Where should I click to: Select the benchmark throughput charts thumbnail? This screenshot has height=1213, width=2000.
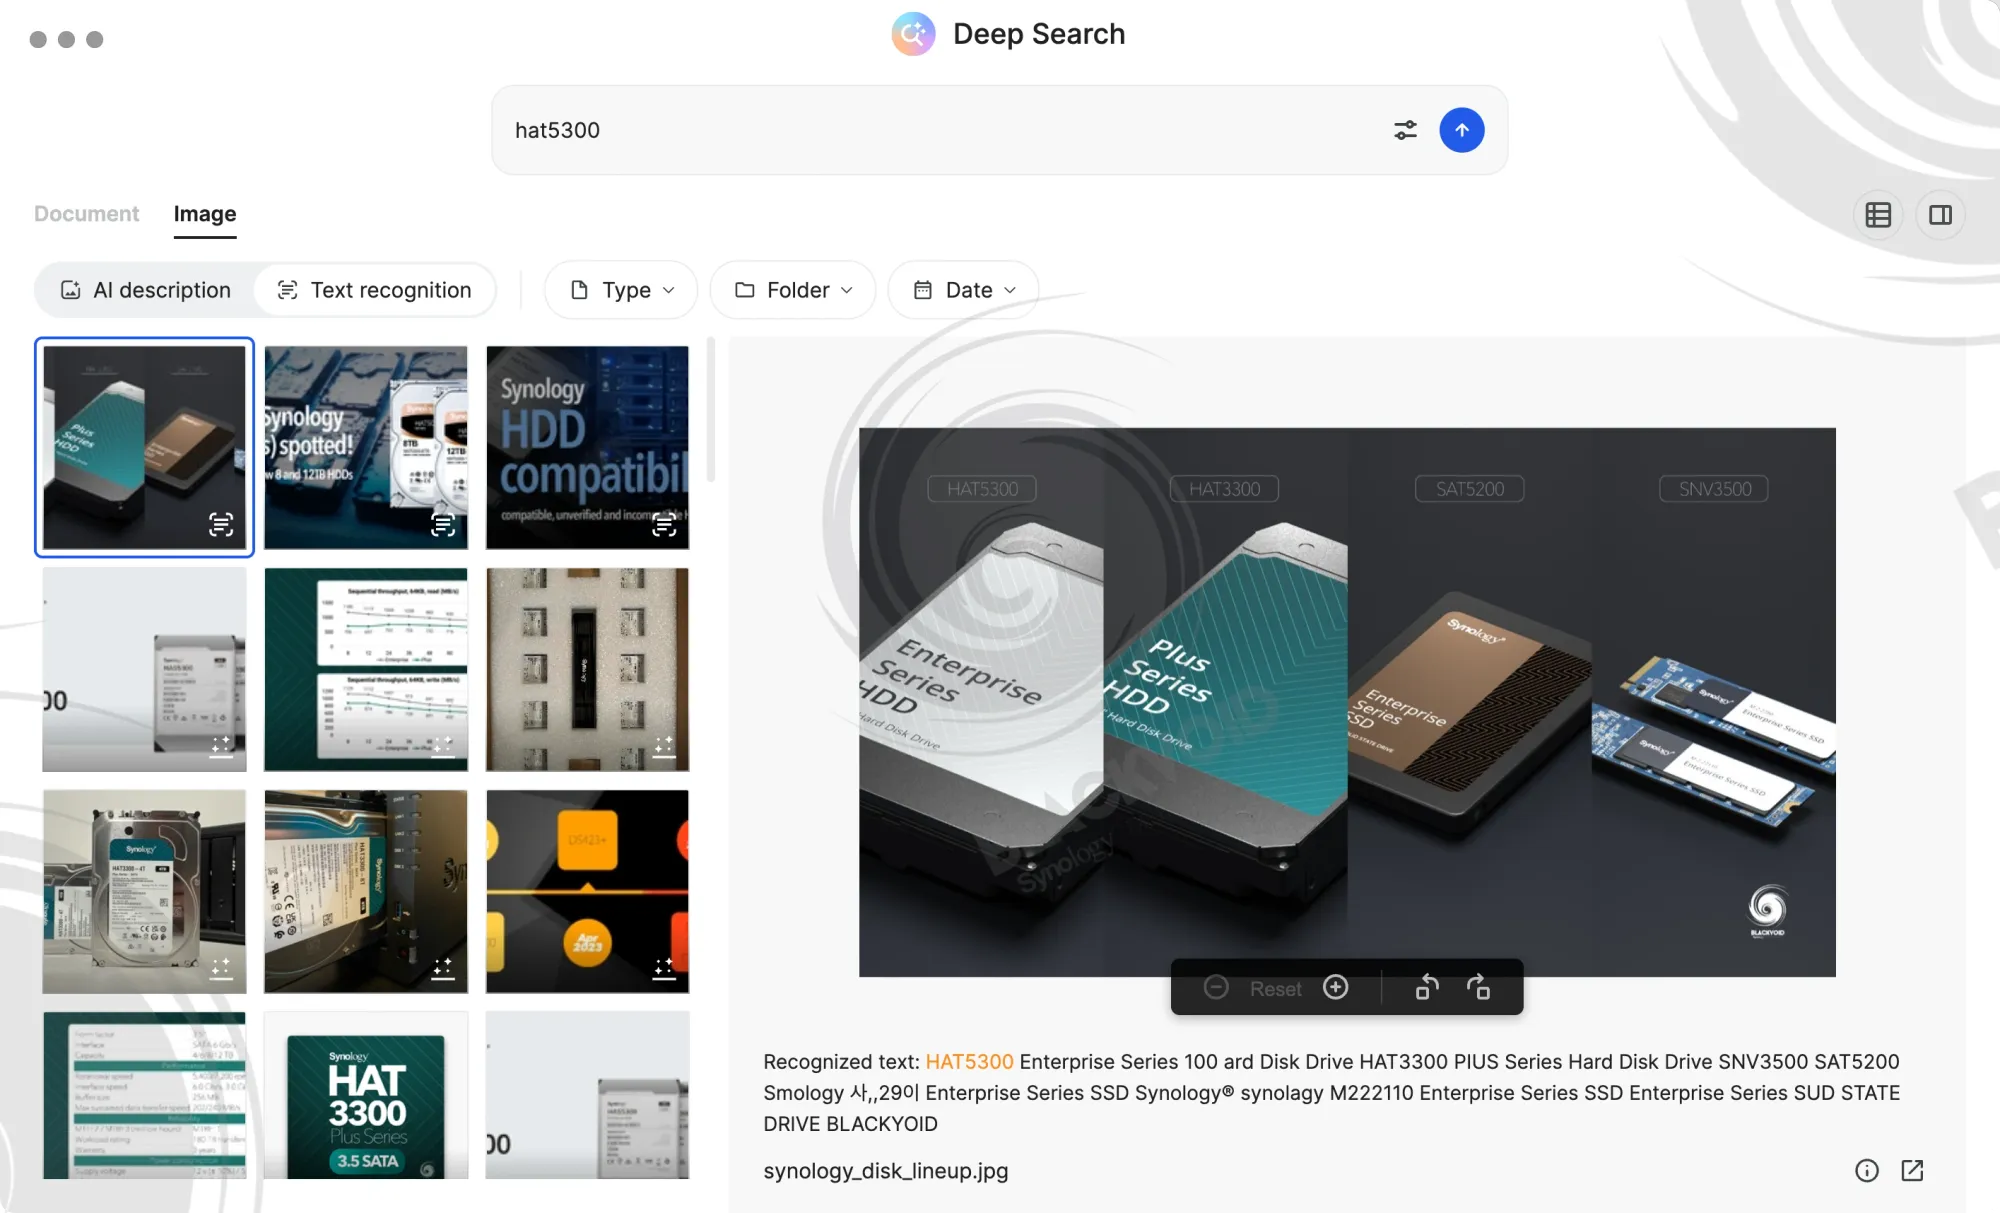click(366, 669)
